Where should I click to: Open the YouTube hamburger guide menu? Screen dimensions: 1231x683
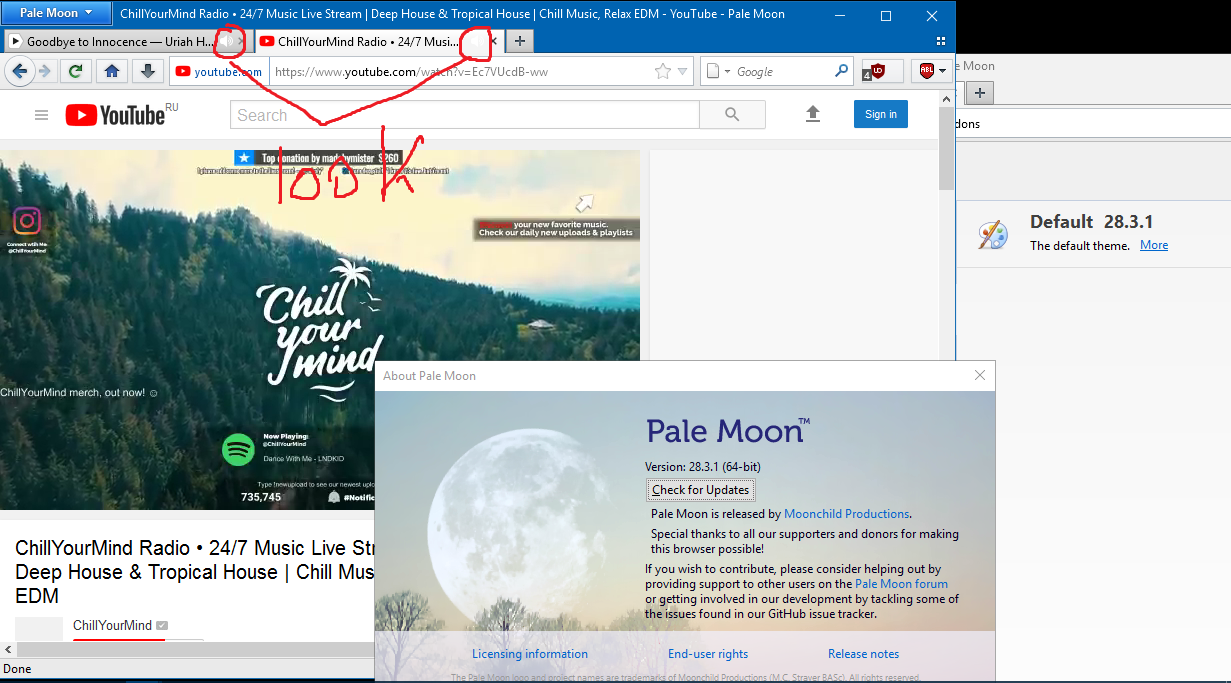(x=41, y=115)
